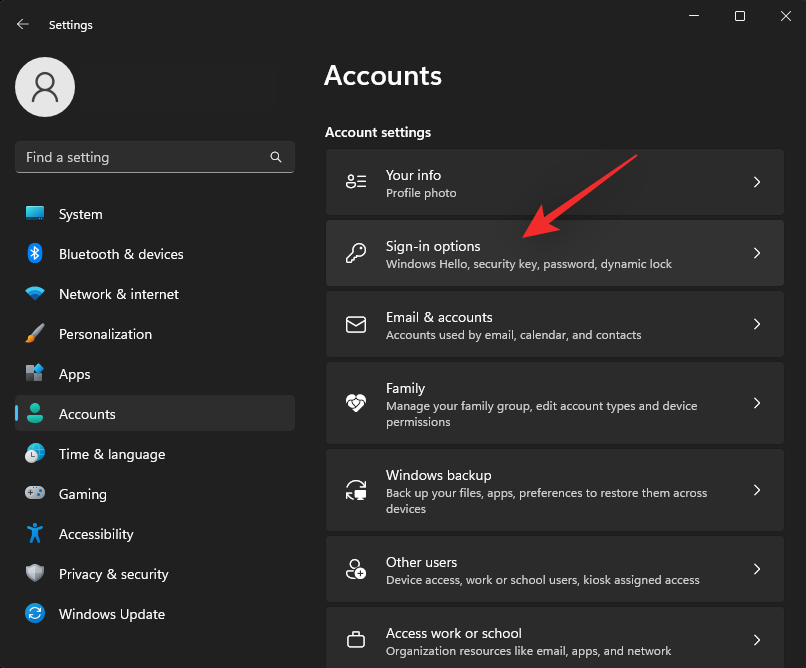Image resolution: width=806 pixels, height=668 pixels.
Task: Expand the Your info chevron
Action: (x=757, y=182)
